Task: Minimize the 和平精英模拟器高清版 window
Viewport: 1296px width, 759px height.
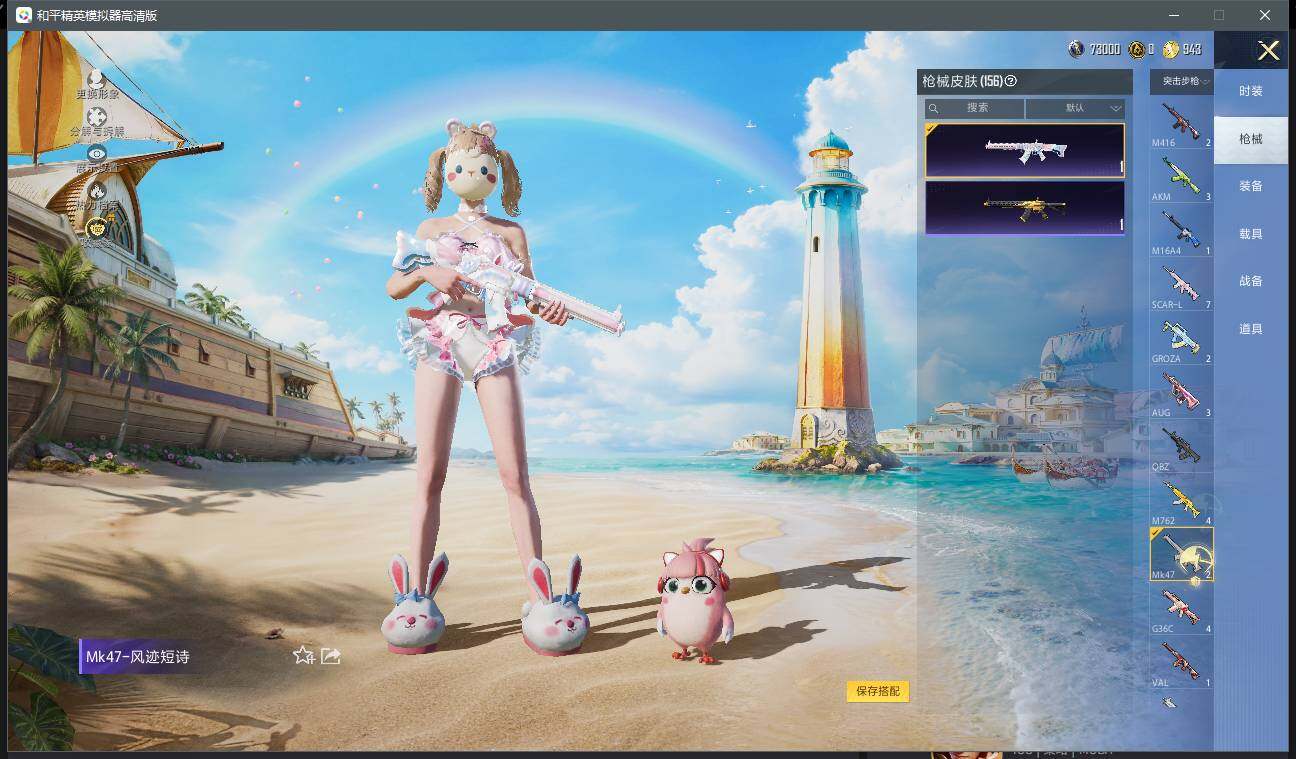Action: 1173,15
